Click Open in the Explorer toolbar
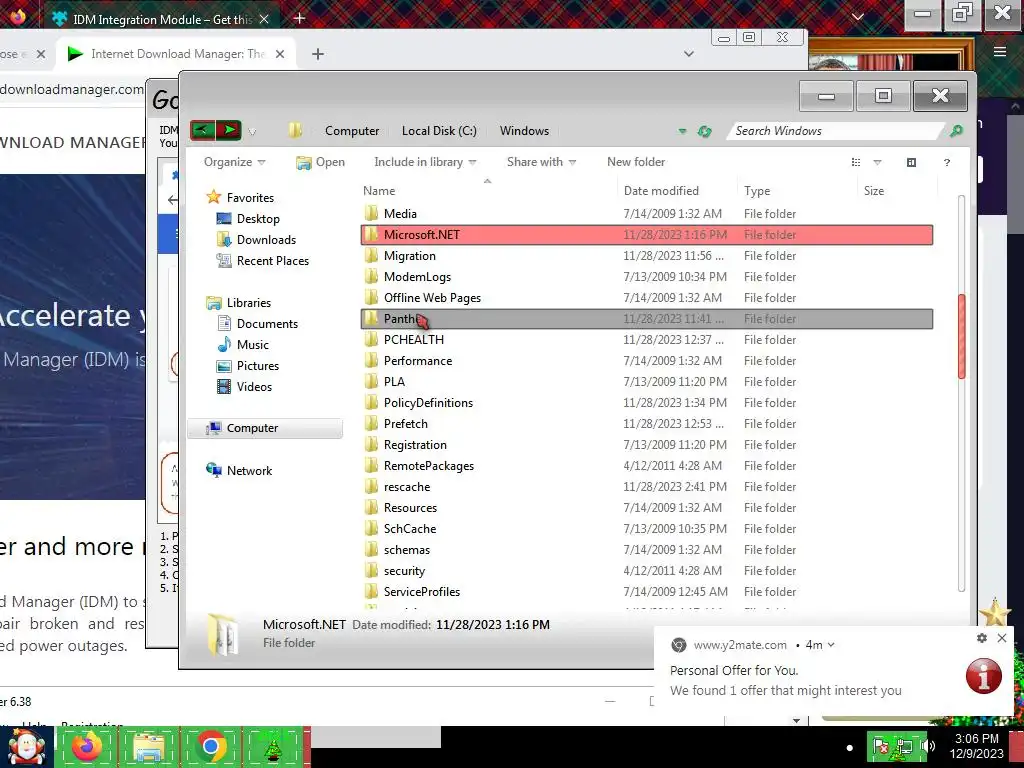The height and width of the screenshot is (768, 1024). click(320, 162)
